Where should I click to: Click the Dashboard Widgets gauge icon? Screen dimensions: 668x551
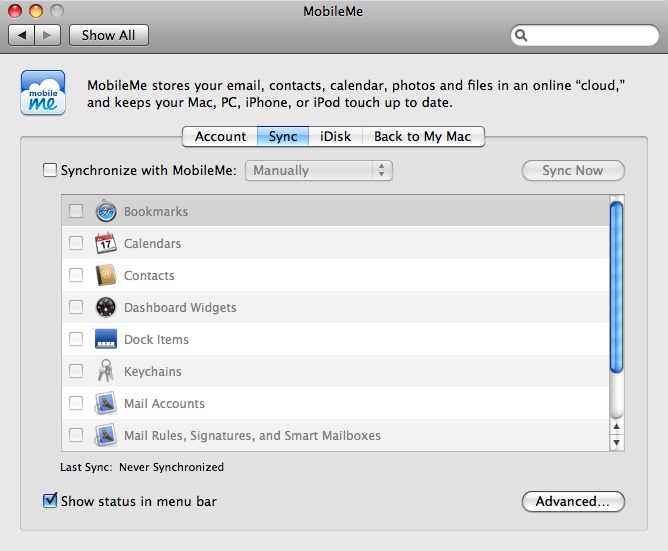coord(106,307)
